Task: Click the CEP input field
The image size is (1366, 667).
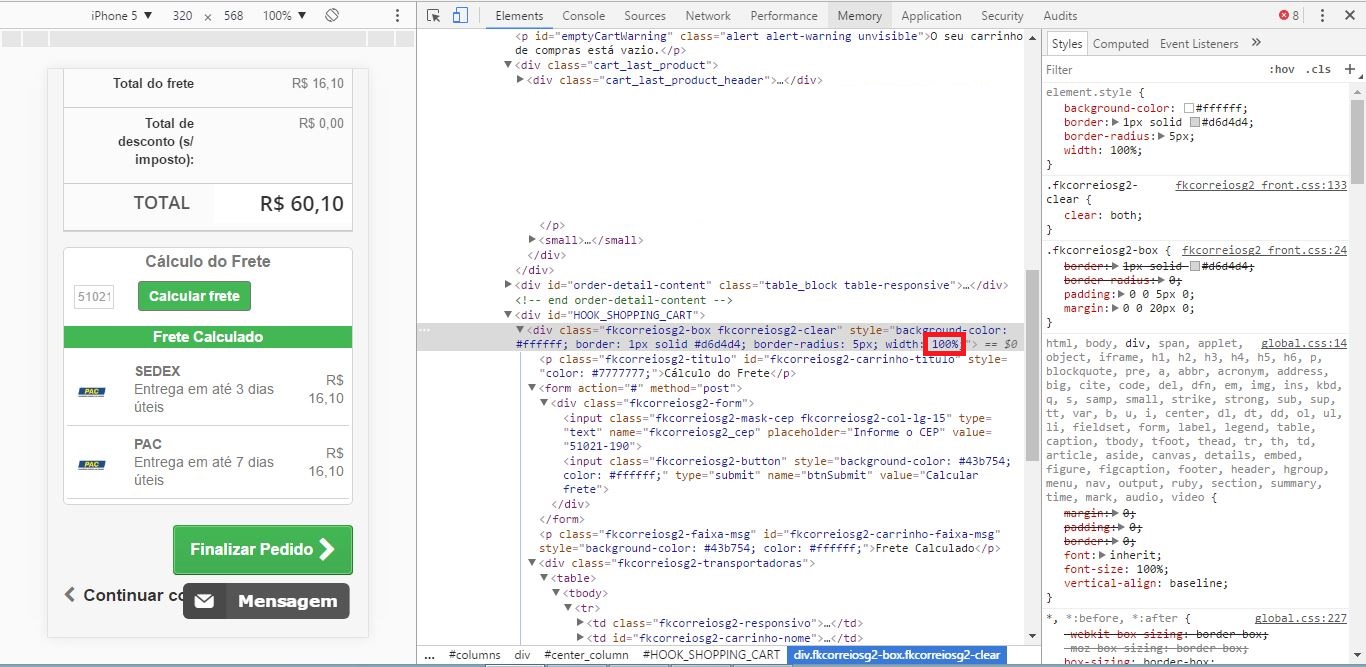Action: [94, 297]
